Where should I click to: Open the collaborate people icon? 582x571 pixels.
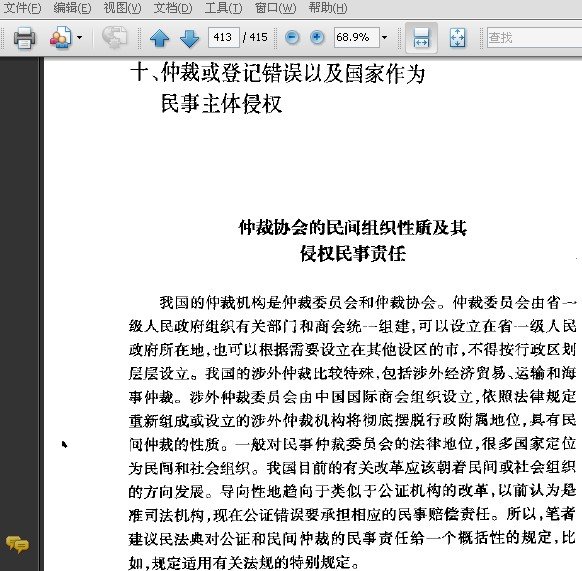click(x=61, y=37)
